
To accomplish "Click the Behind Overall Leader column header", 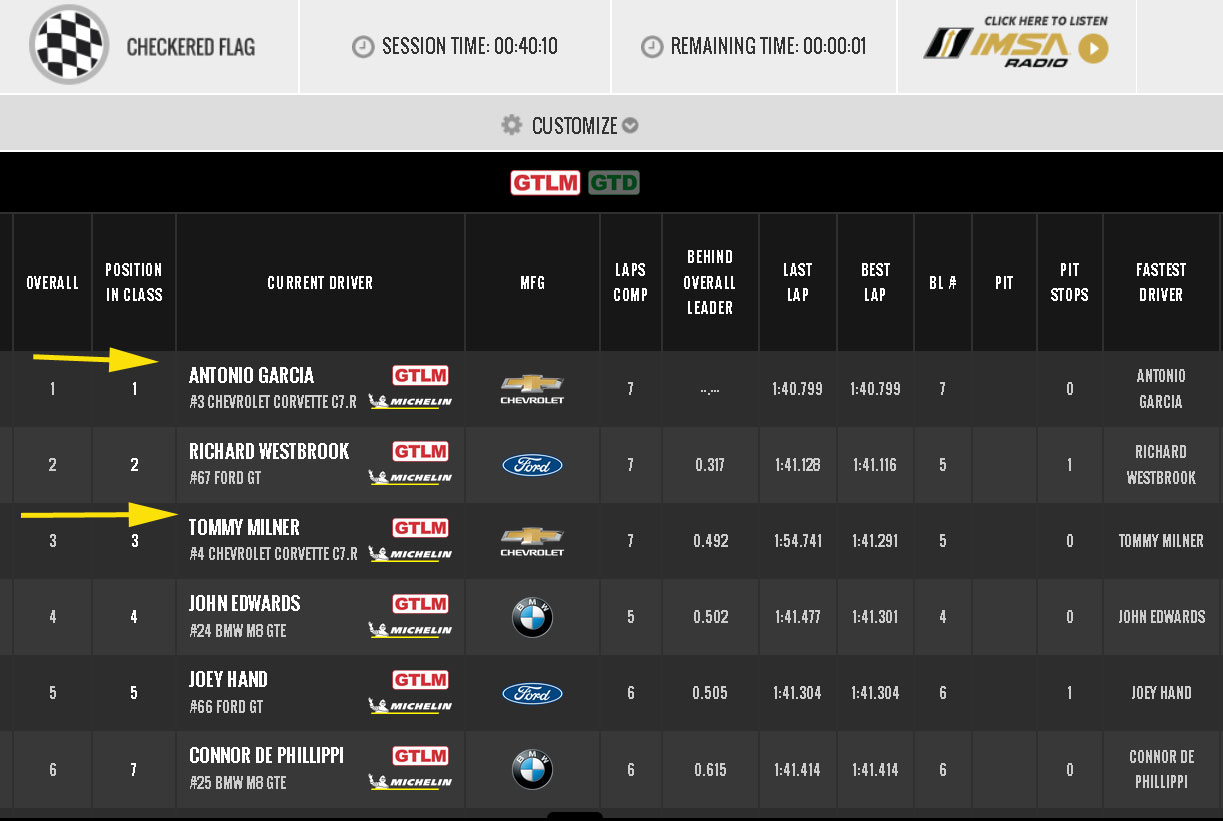I will pyautogui.click(x=709, y=282).
